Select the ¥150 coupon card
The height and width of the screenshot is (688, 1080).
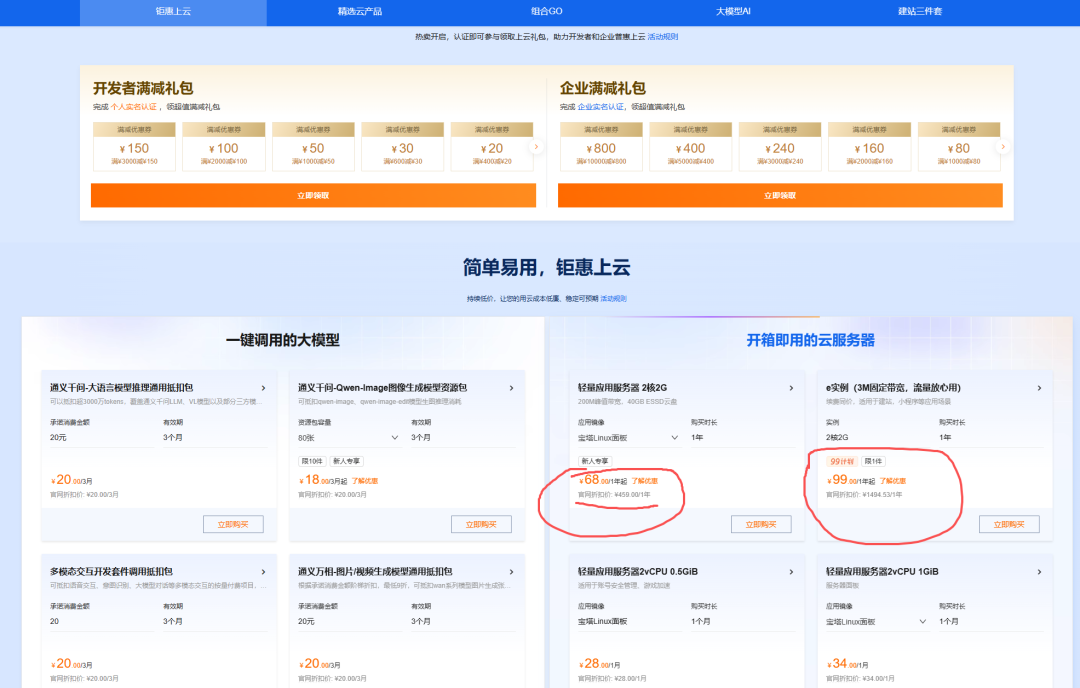[133, 146]
